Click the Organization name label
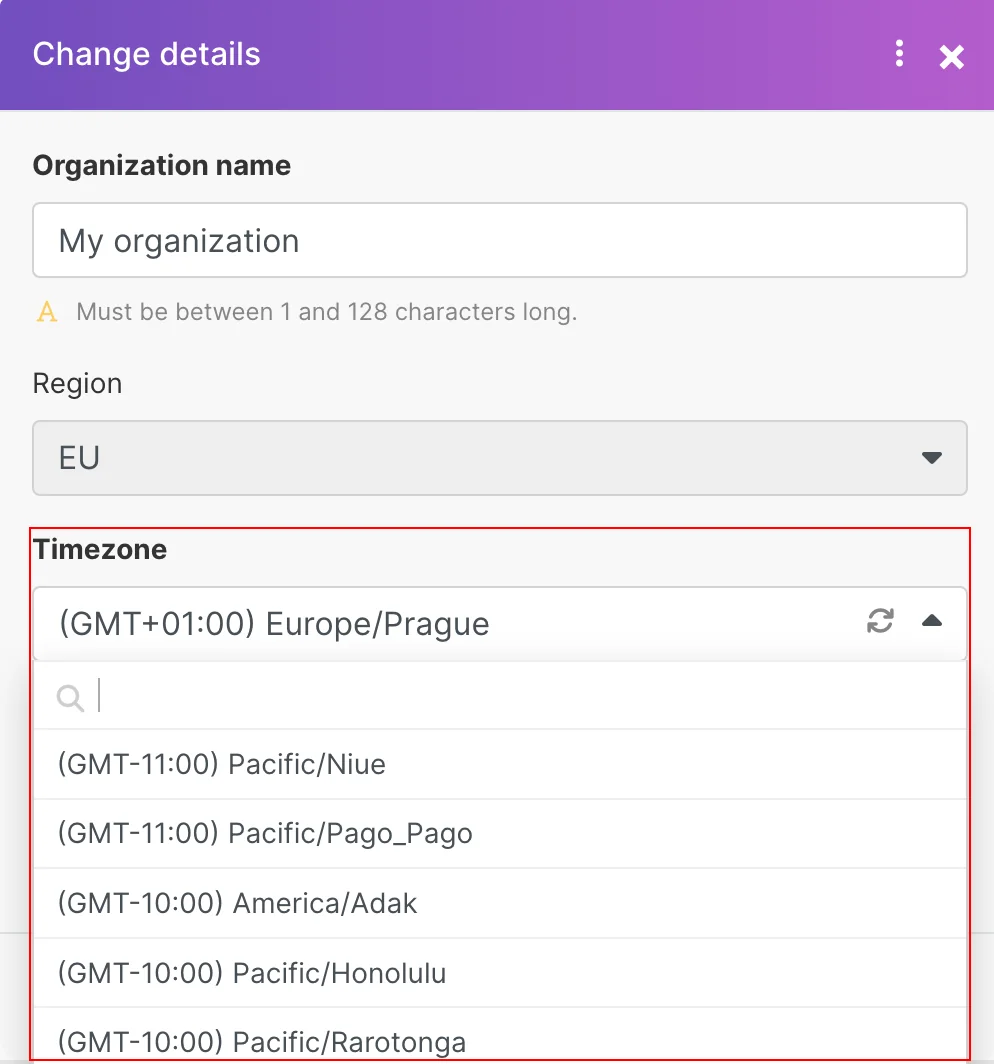The image size is (994, 1064). point(161,166)
